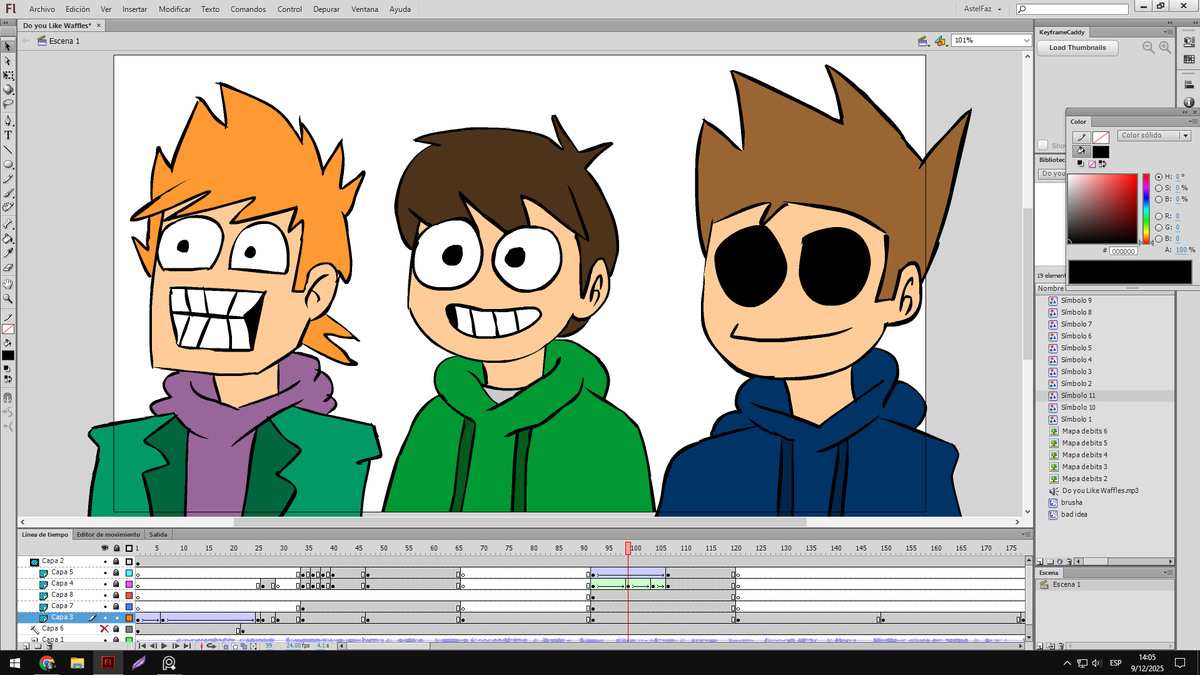Play the timeline animation
Screen dimensions: 1200x675
pos(164,646)
